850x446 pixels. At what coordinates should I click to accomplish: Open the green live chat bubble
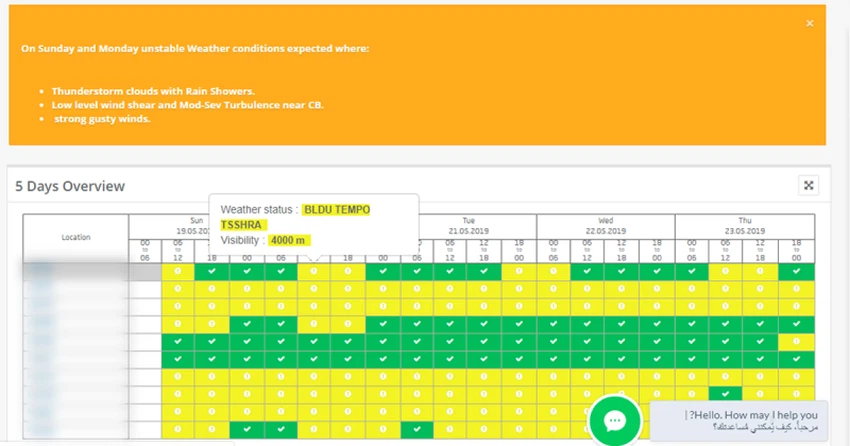pos(614,421)
